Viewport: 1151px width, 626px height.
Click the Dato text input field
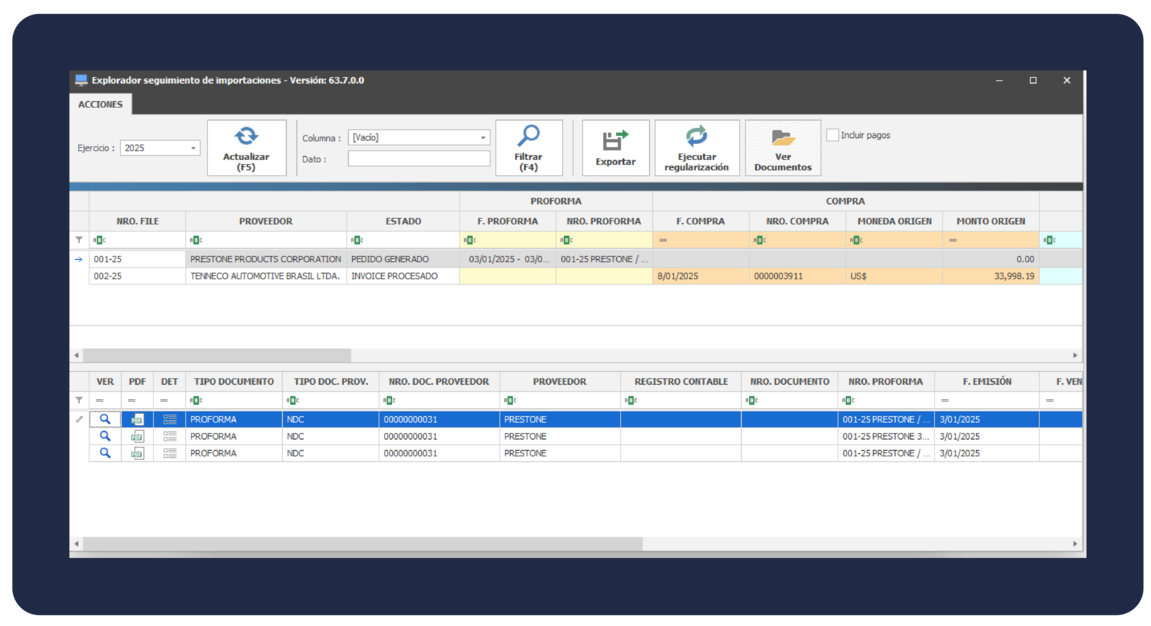pos(419,159)
